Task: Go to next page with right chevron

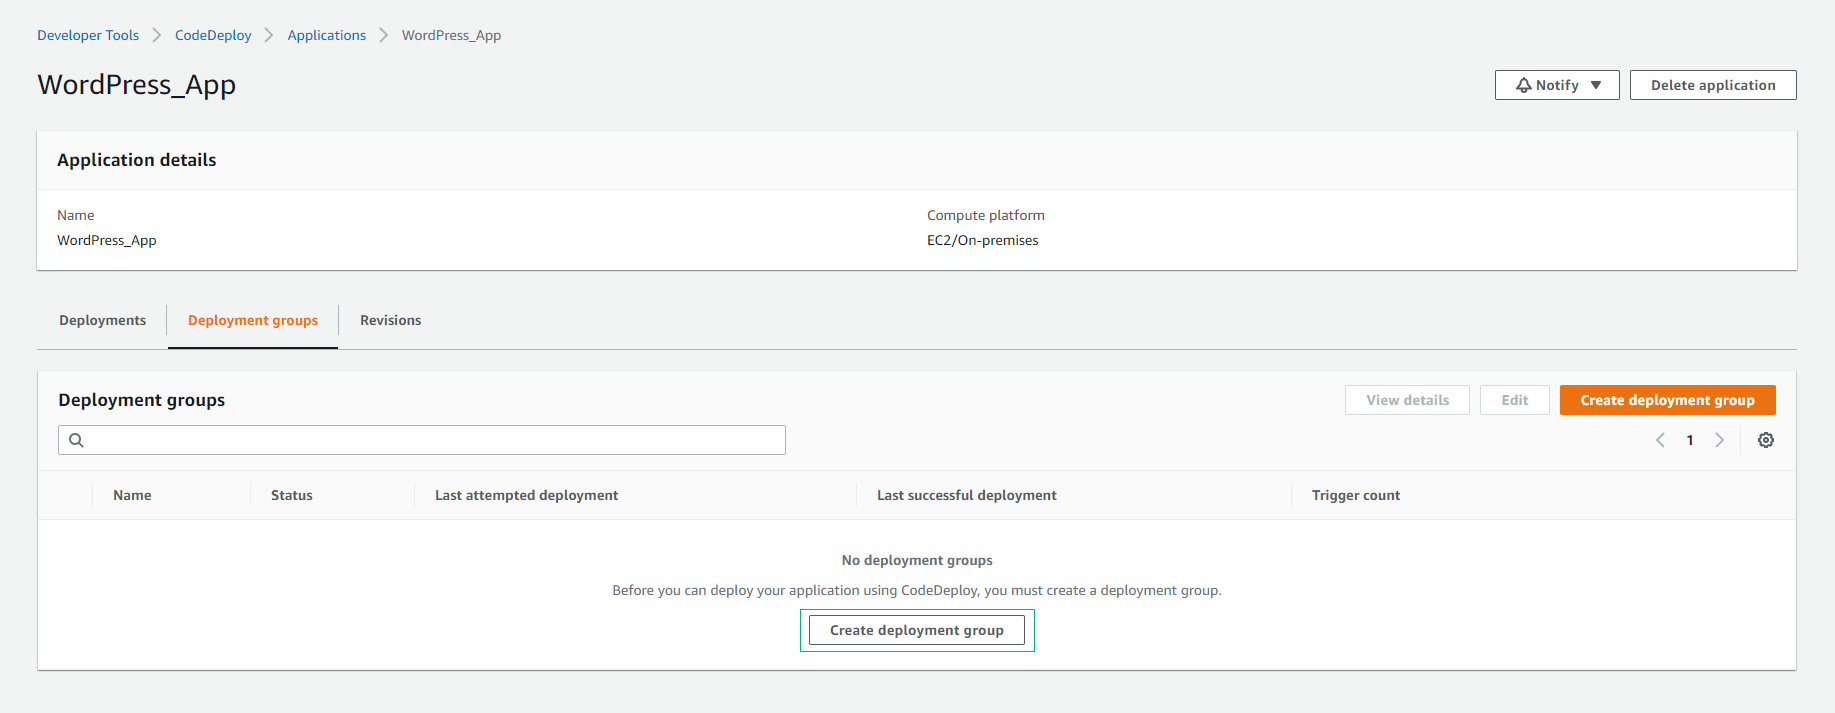Action: click(1719, 440)
